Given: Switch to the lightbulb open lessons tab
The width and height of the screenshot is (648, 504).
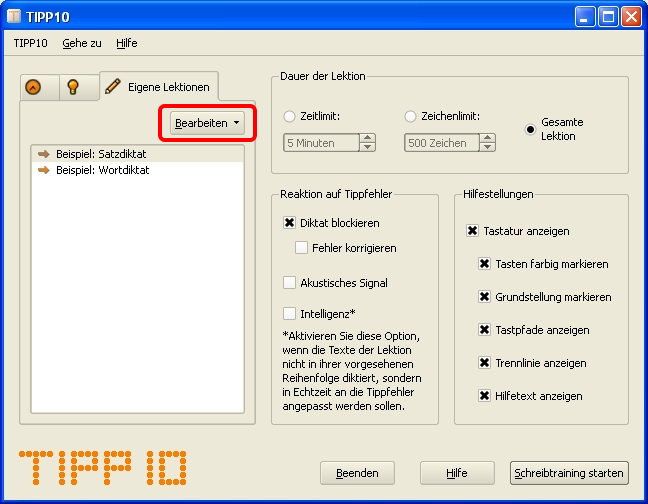Looking at the screenshot, I should pyautogui.click(x=73, y=87).
